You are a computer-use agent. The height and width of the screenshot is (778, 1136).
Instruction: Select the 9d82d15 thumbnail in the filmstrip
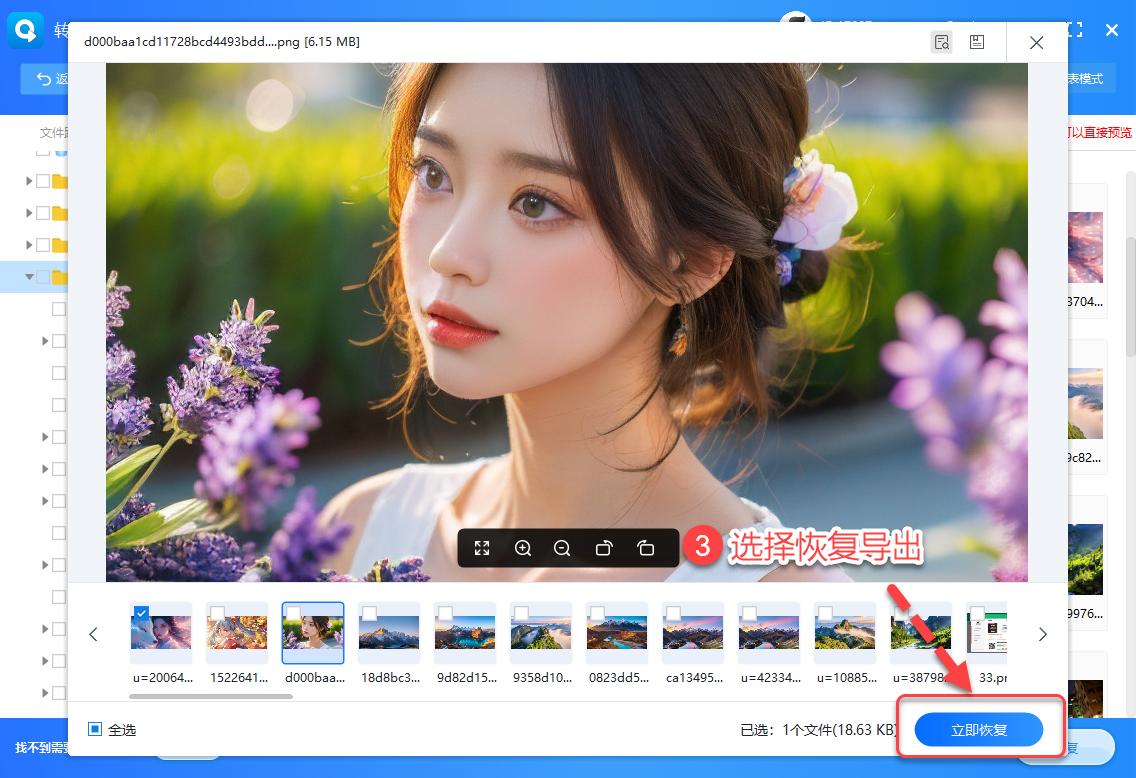(x=465, y=632)
